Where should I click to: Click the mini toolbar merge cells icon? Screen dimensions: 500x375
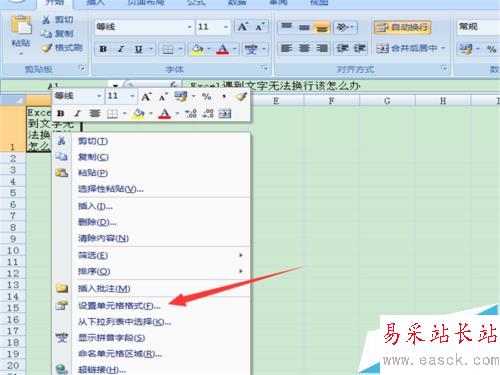point(225,114)
